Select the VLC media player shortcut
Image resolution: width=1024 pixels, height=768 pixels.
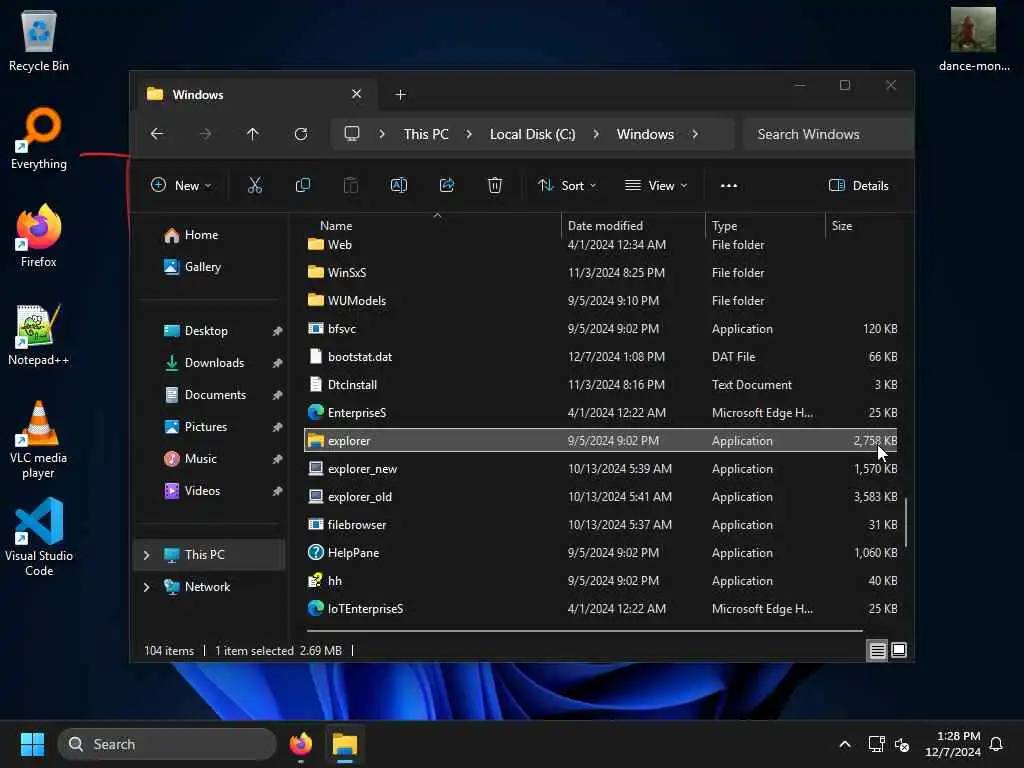[39, 440]
